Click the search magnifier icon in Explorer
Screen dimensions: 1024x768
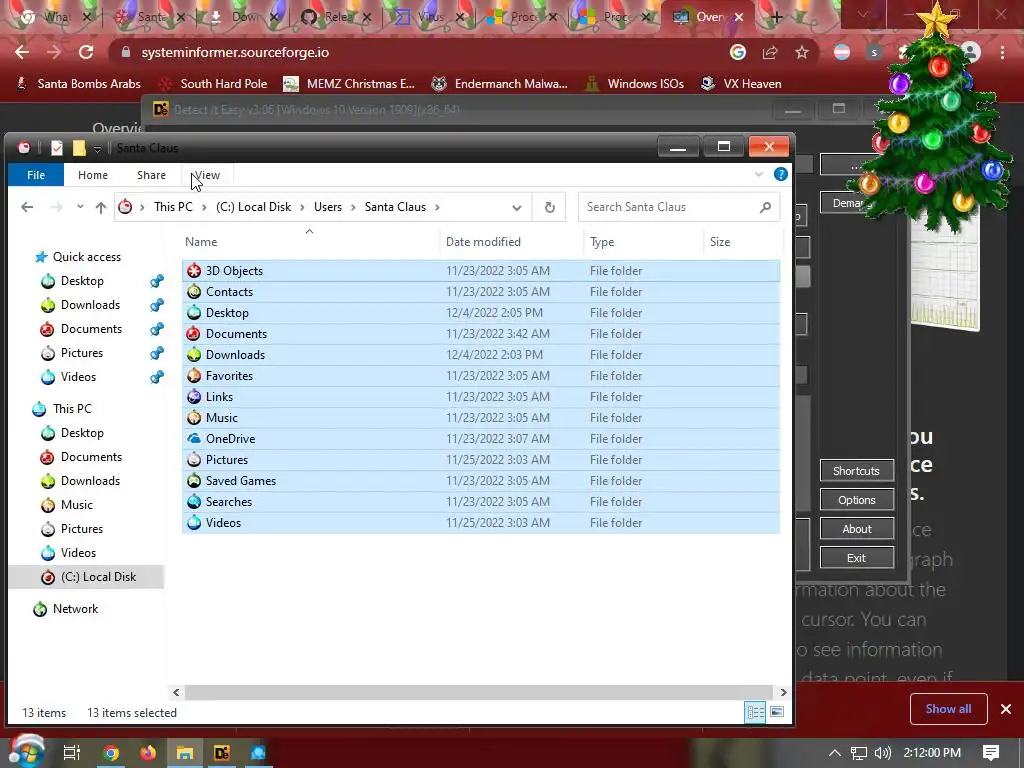coord(765,207)
